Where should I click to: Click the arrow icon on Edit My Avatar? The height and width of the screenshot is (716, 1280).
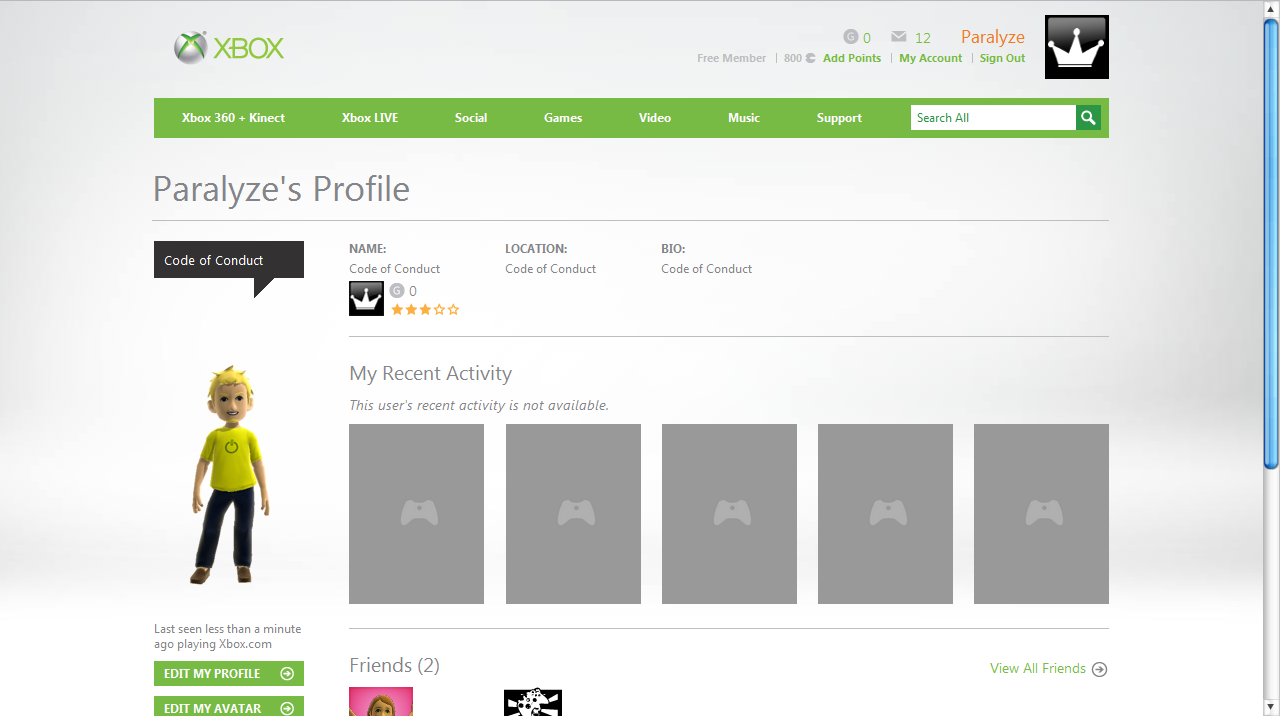287,709
